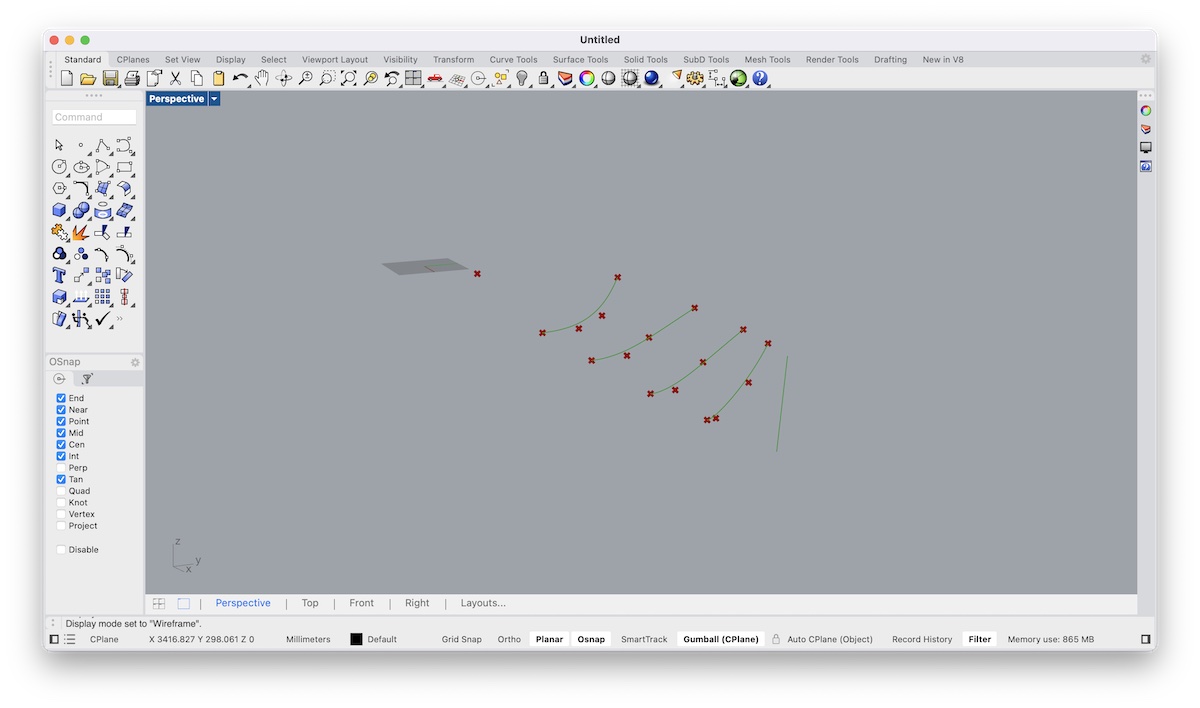Switch to the Top viewport tab

[x=310, y=603]
